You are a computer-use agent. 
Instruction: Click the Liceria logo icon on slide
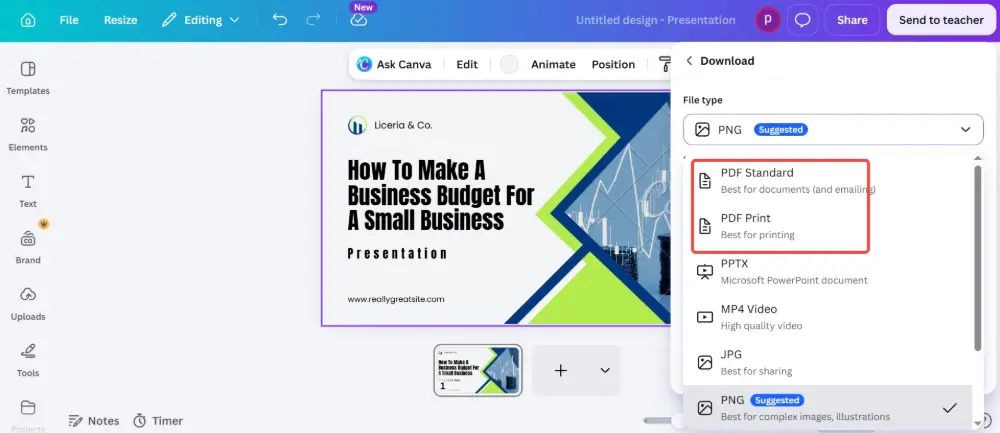tap(357, 125)
